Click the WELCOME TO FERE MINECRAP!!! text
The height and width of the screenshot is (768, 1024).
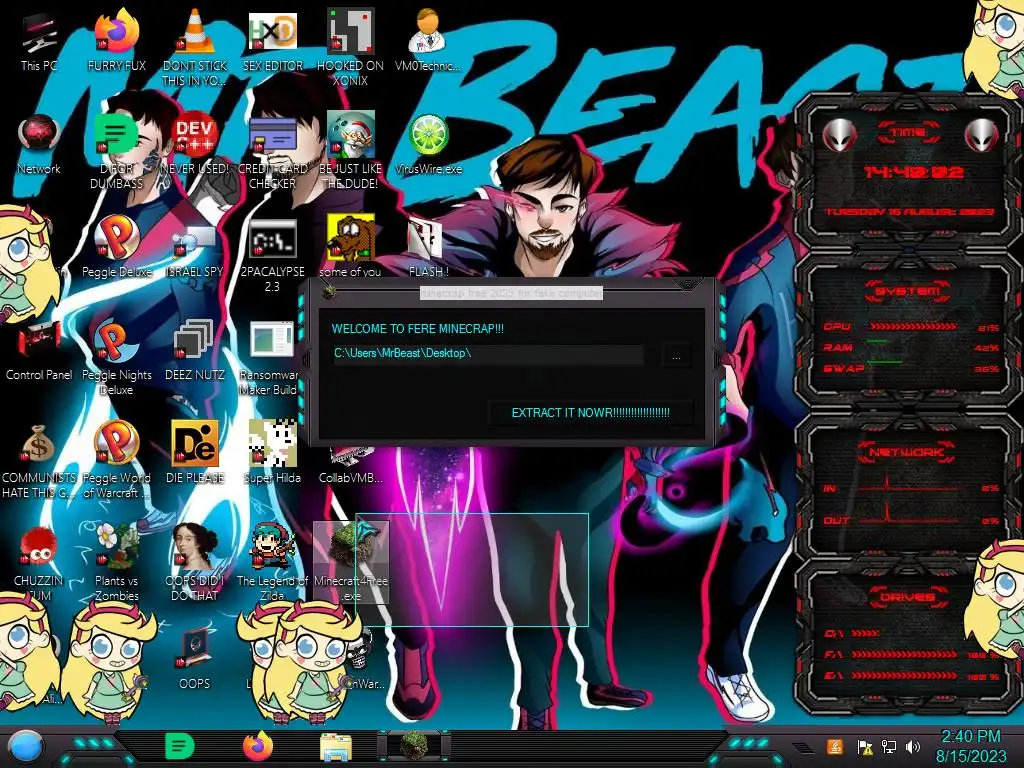[418, 328]
